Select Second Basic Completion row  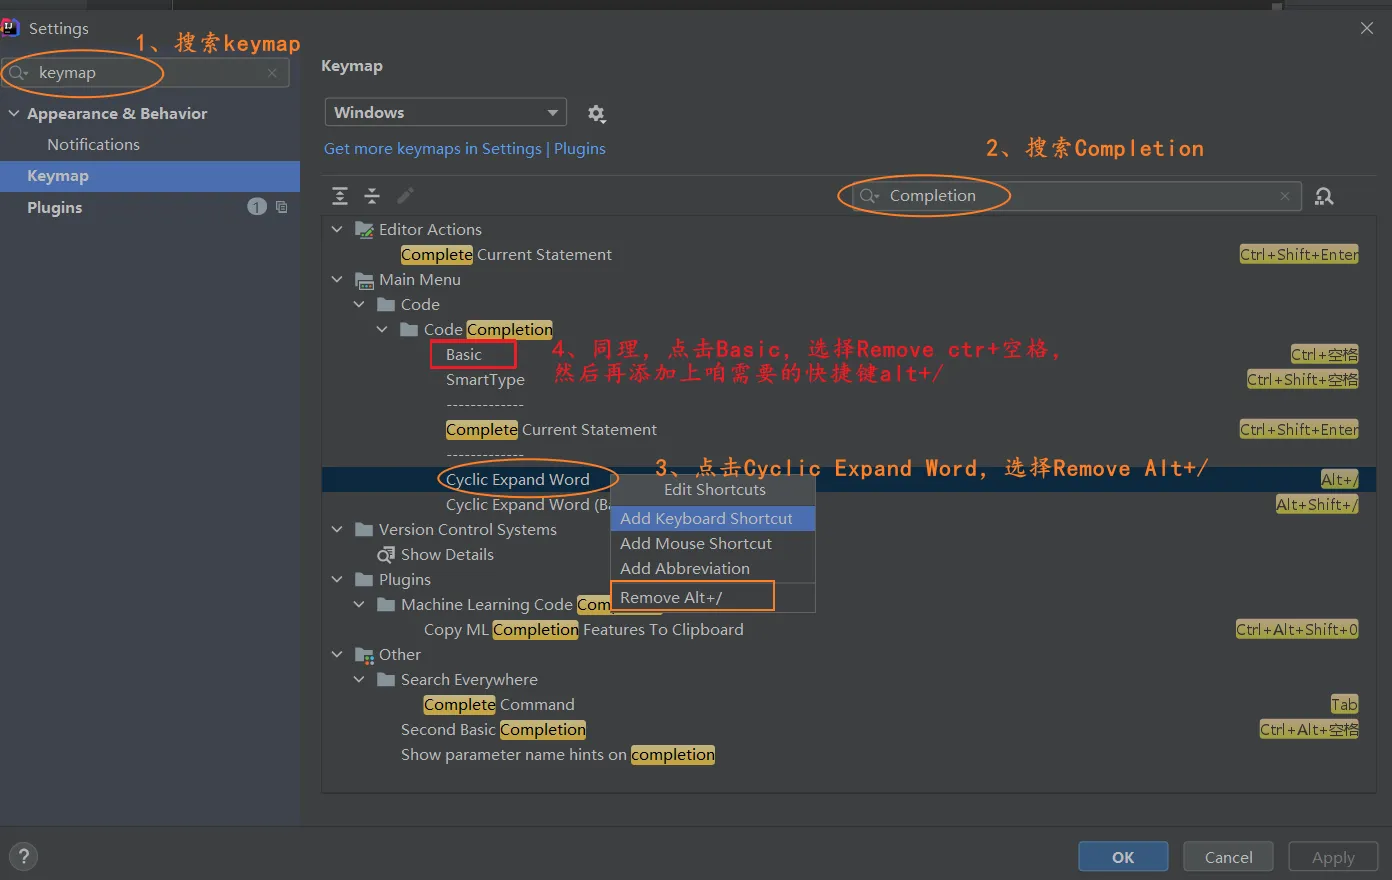(x=493, y=730)
